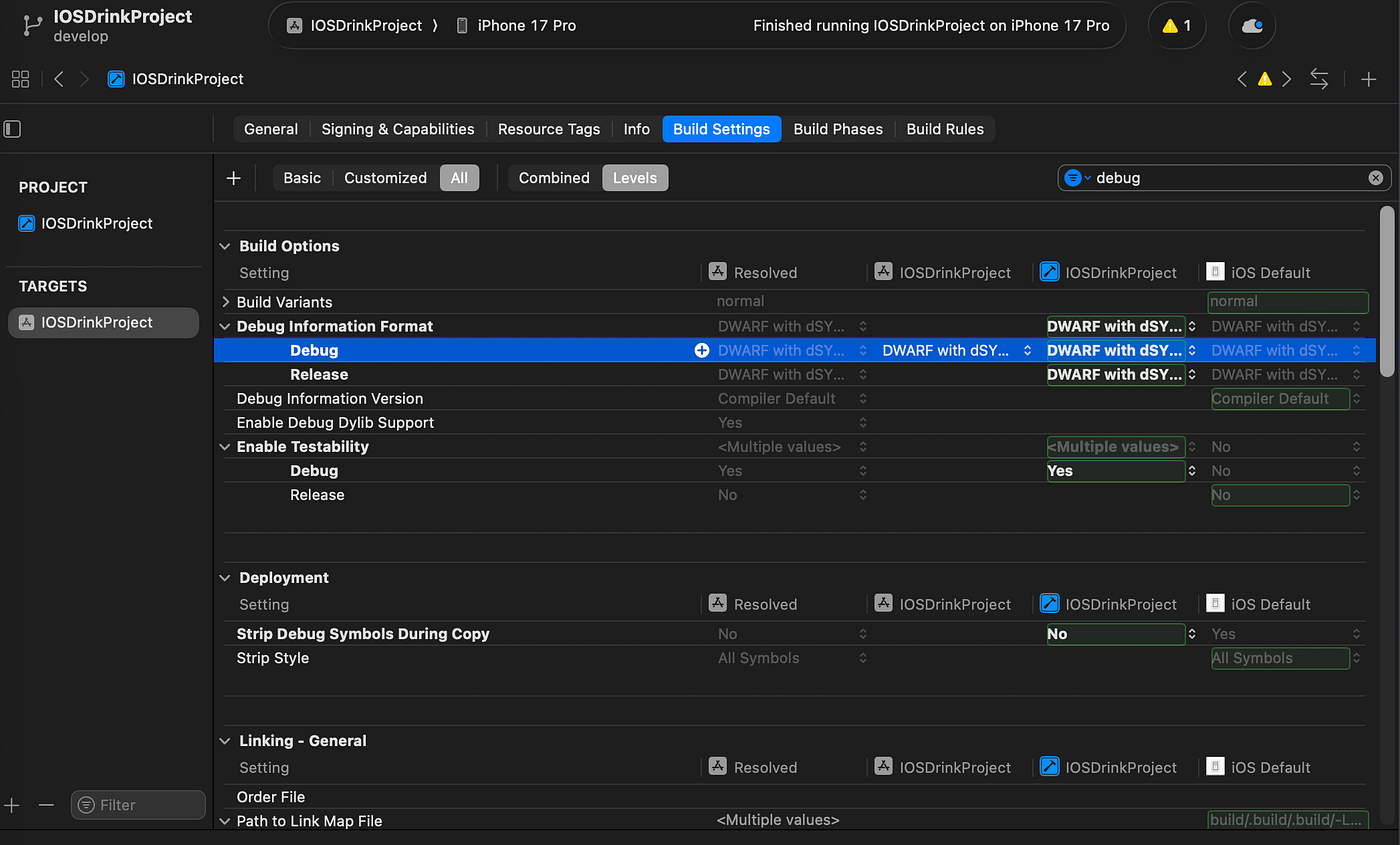Click the swap arrows code review icon
Image resolution: width=1400 pixels, height=845 pixels.
click(1319, 79)
